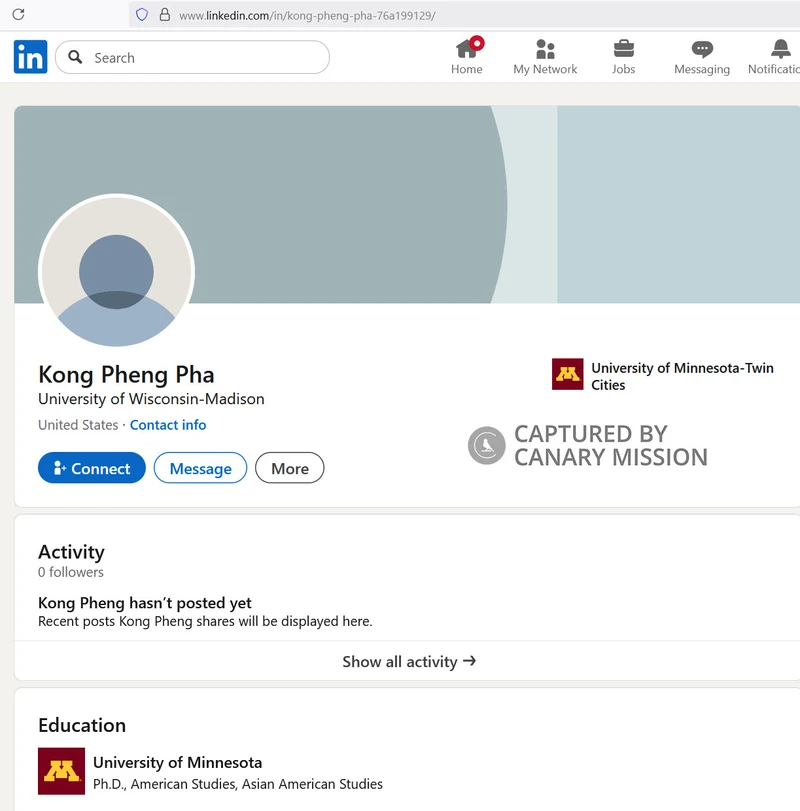800x811 pixels.
Task: Open the shield tracking protection icon
Action: tap(142, 14)
